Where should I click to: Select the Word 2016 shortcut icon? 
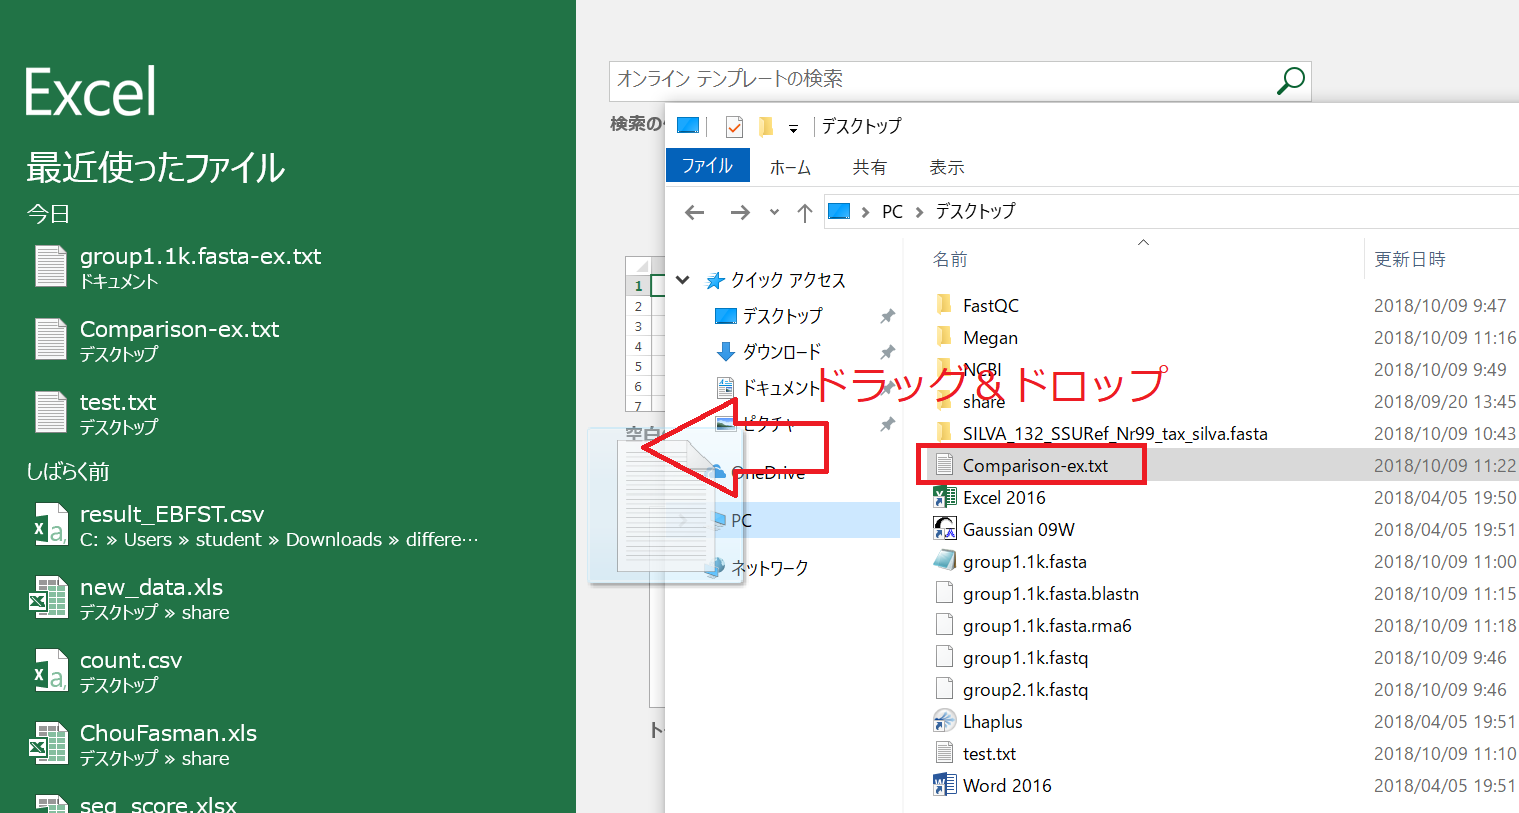pos(944,784)
